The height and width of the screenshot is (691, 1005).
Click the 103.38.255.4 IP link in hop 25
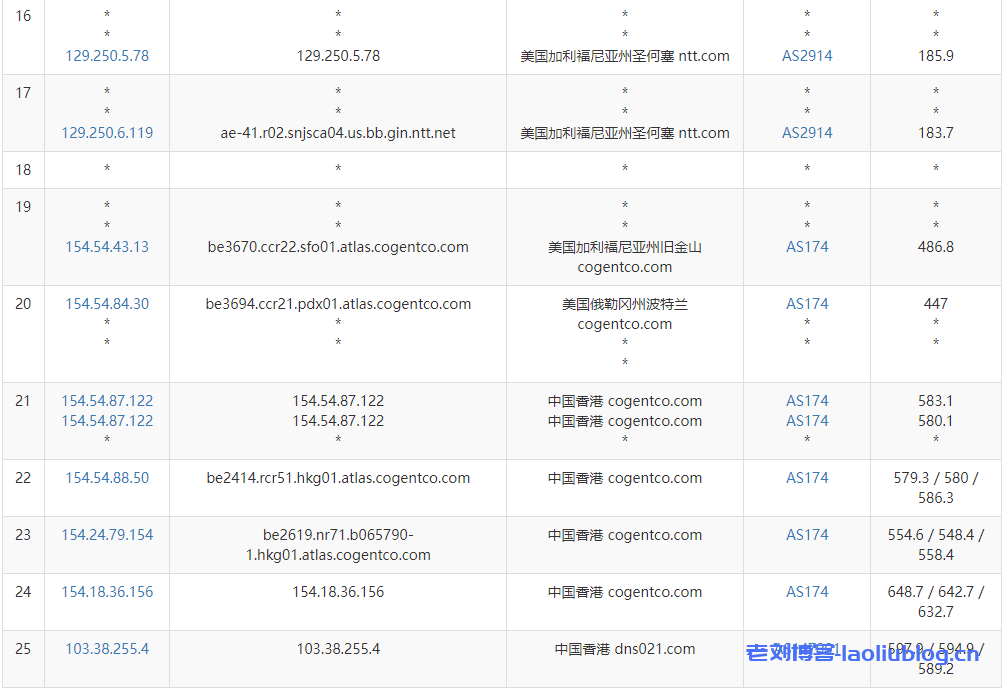[x=107, y=649]
